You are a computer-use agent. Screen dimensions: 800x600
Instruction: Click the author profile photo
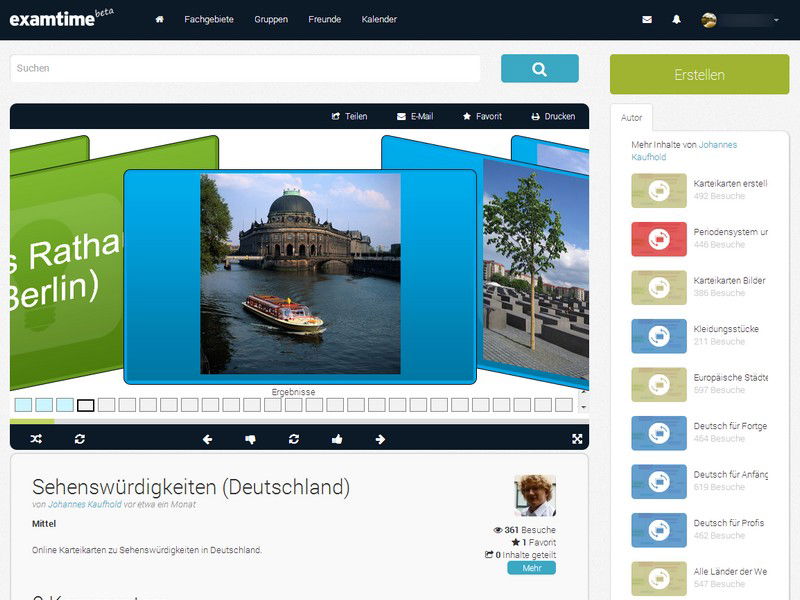(x=535, y=495)
